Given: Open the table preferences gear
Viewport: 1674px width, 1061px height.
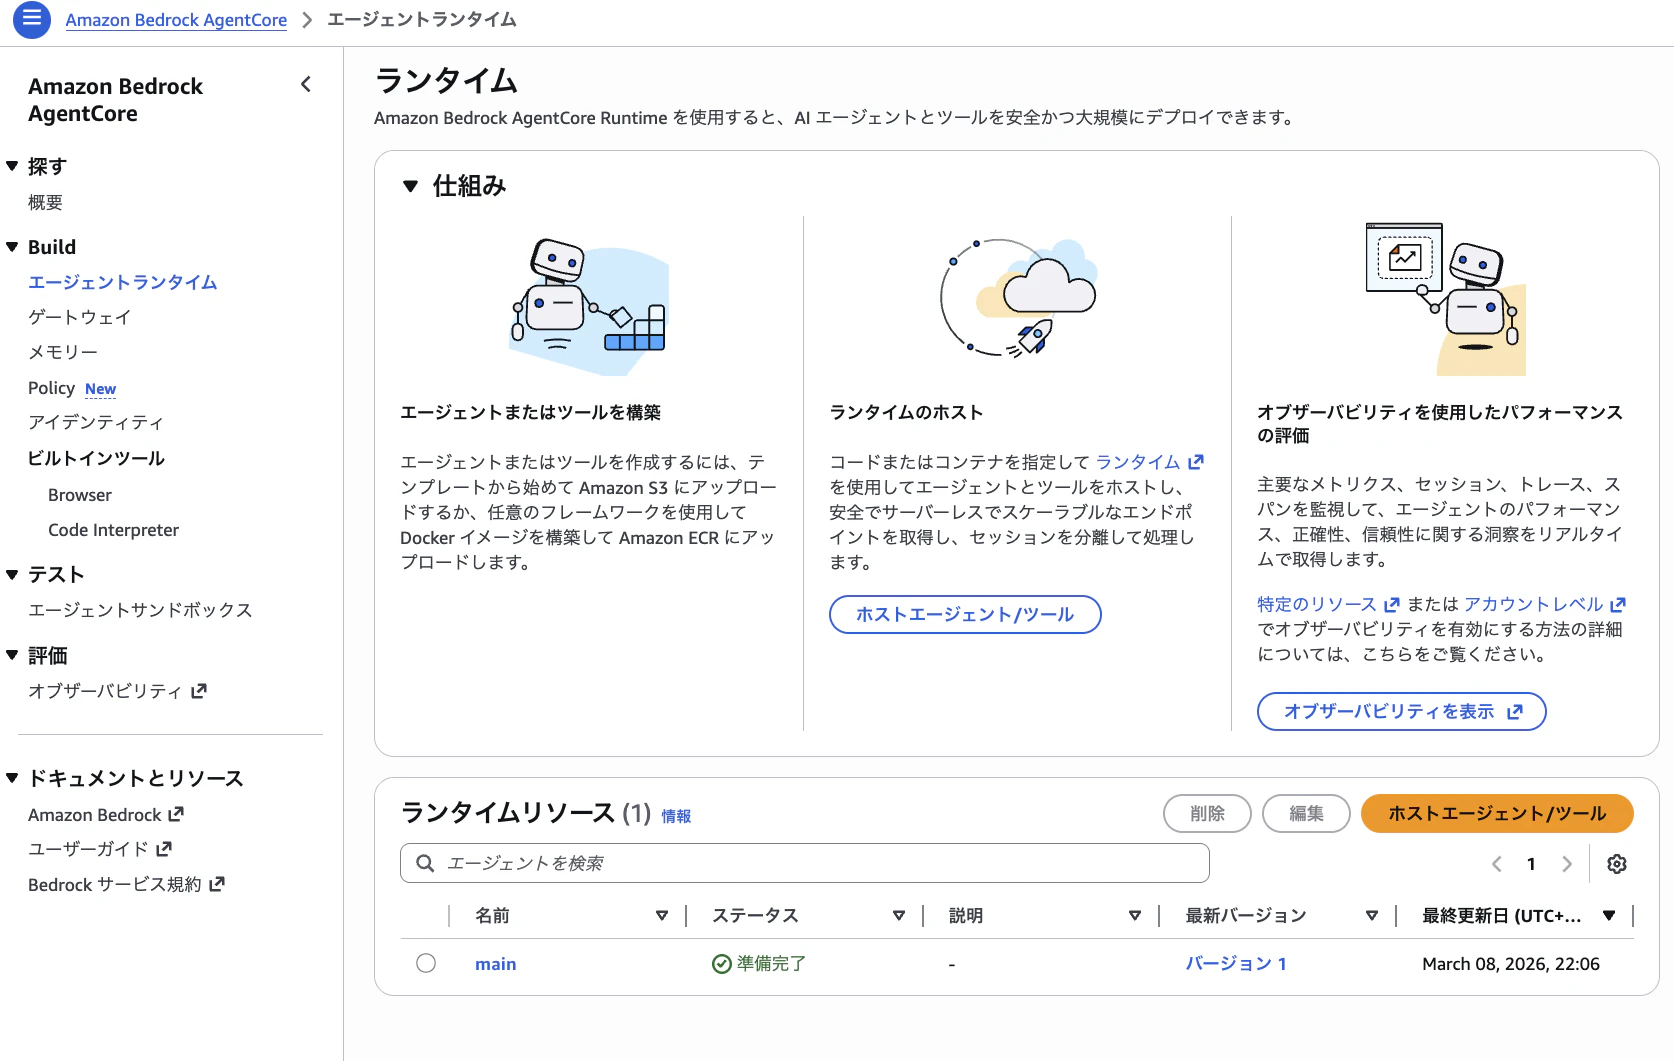Looking at the screenshot, I should pyautogui.click(x=1617, y=863).
